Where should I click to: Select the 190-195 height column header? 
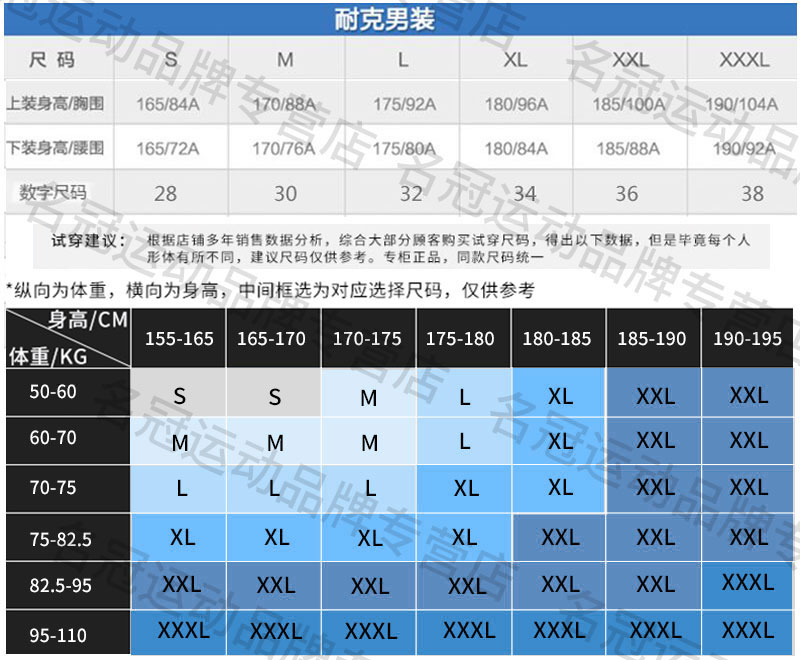pos(747,338)
